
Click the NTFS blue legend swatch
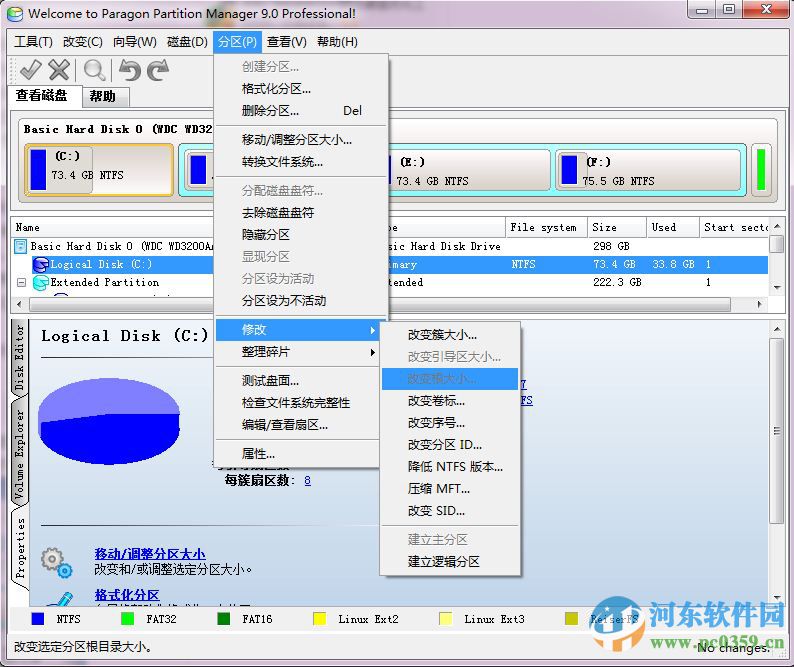(x=38, y=619)
